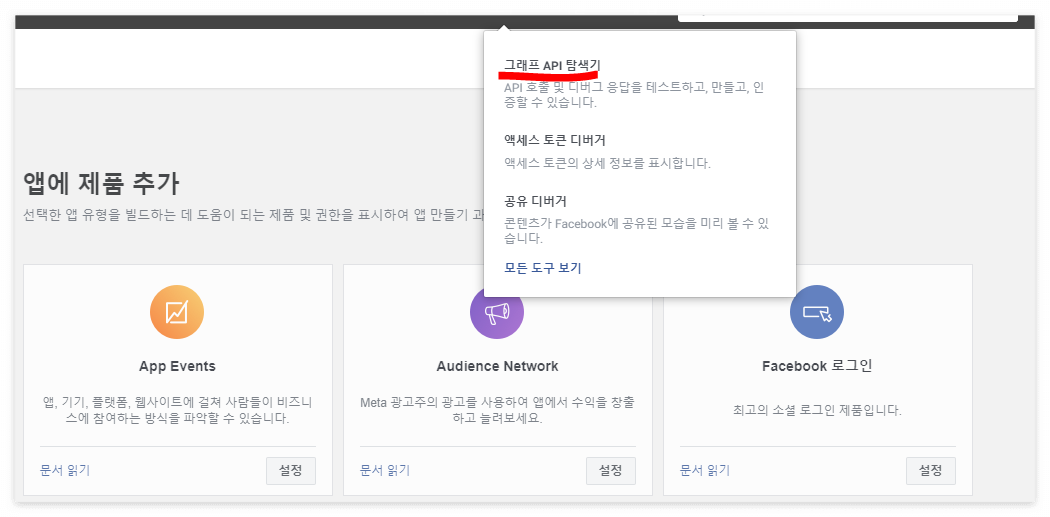
Task: Read docs link in Audience Network card
Action: pyautogui.click(x=385, y=470)
